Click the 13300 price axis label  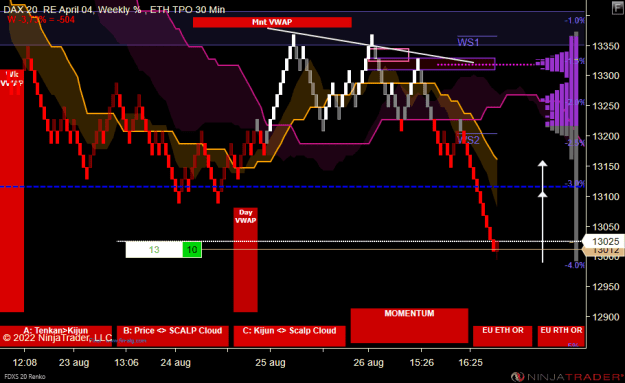[x=605, y=76]
